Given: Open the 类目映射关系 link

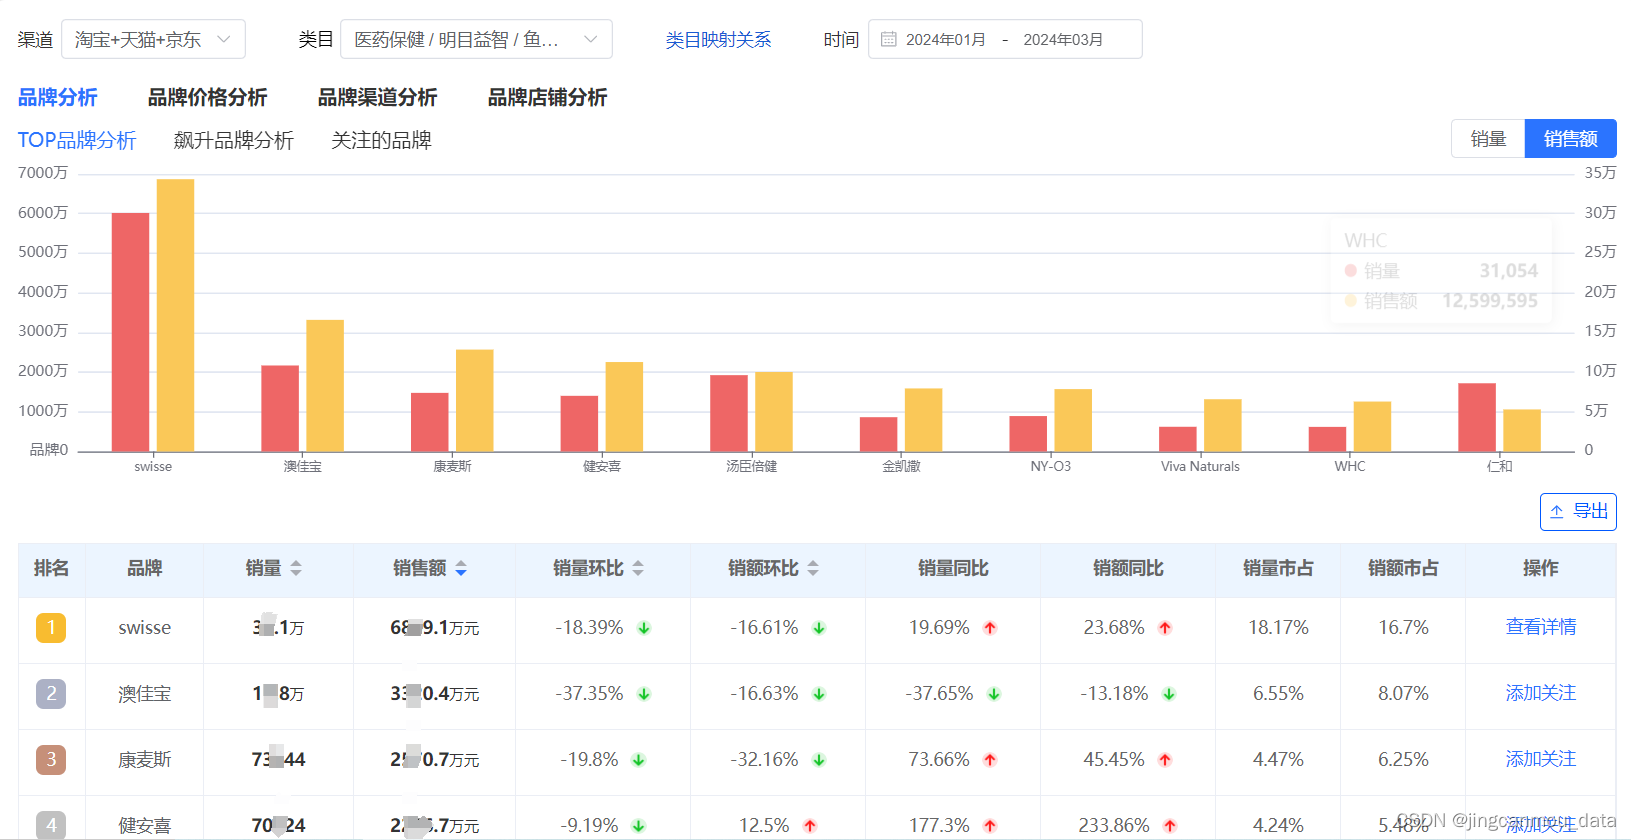Looking at the screenshot, I should (718, 40).
